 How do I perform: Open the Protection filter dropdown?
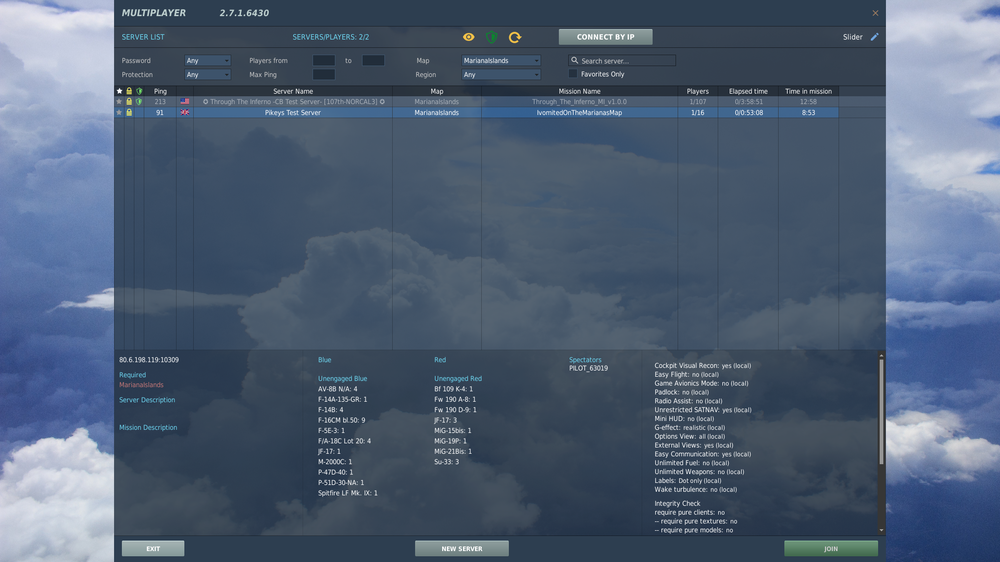coord(207,75)
